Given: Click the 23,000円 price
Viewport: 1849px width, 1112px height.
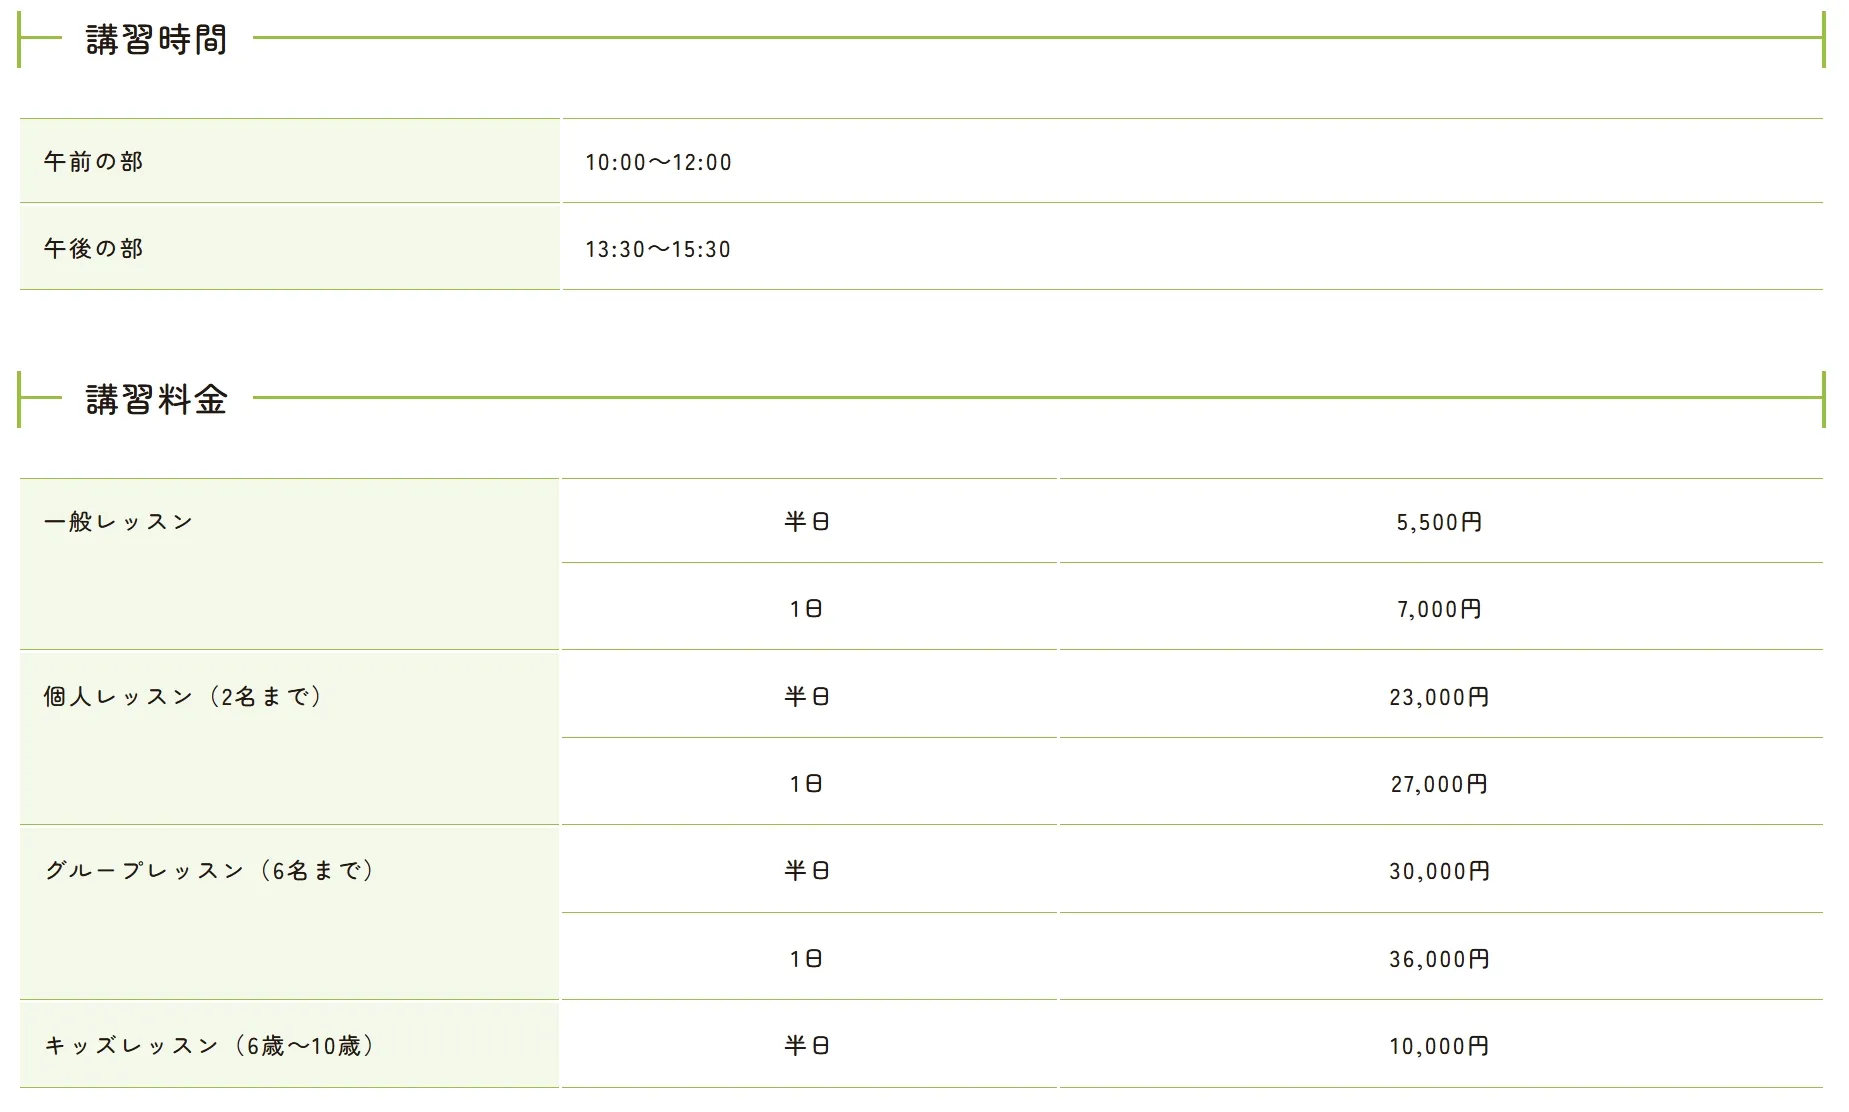Looking at the screenshot, I should click(1439, 697).
